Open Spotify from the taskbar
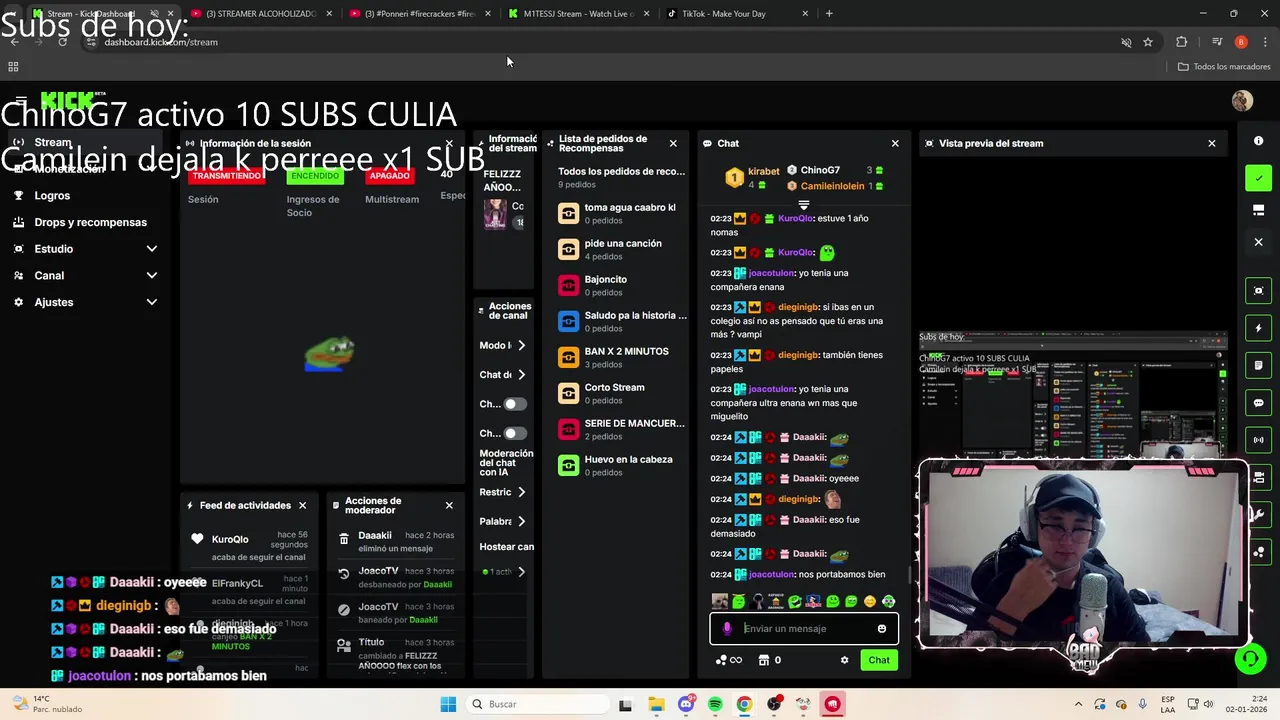The height and width of the screenshot is (720, 1280). click(715, 704)
